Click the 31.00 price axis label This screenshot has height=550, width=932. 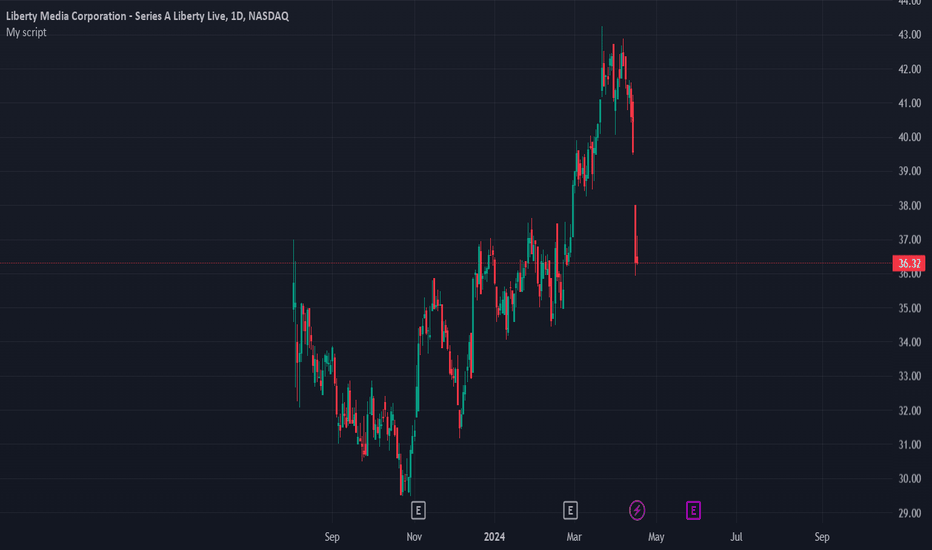(909, 445)
